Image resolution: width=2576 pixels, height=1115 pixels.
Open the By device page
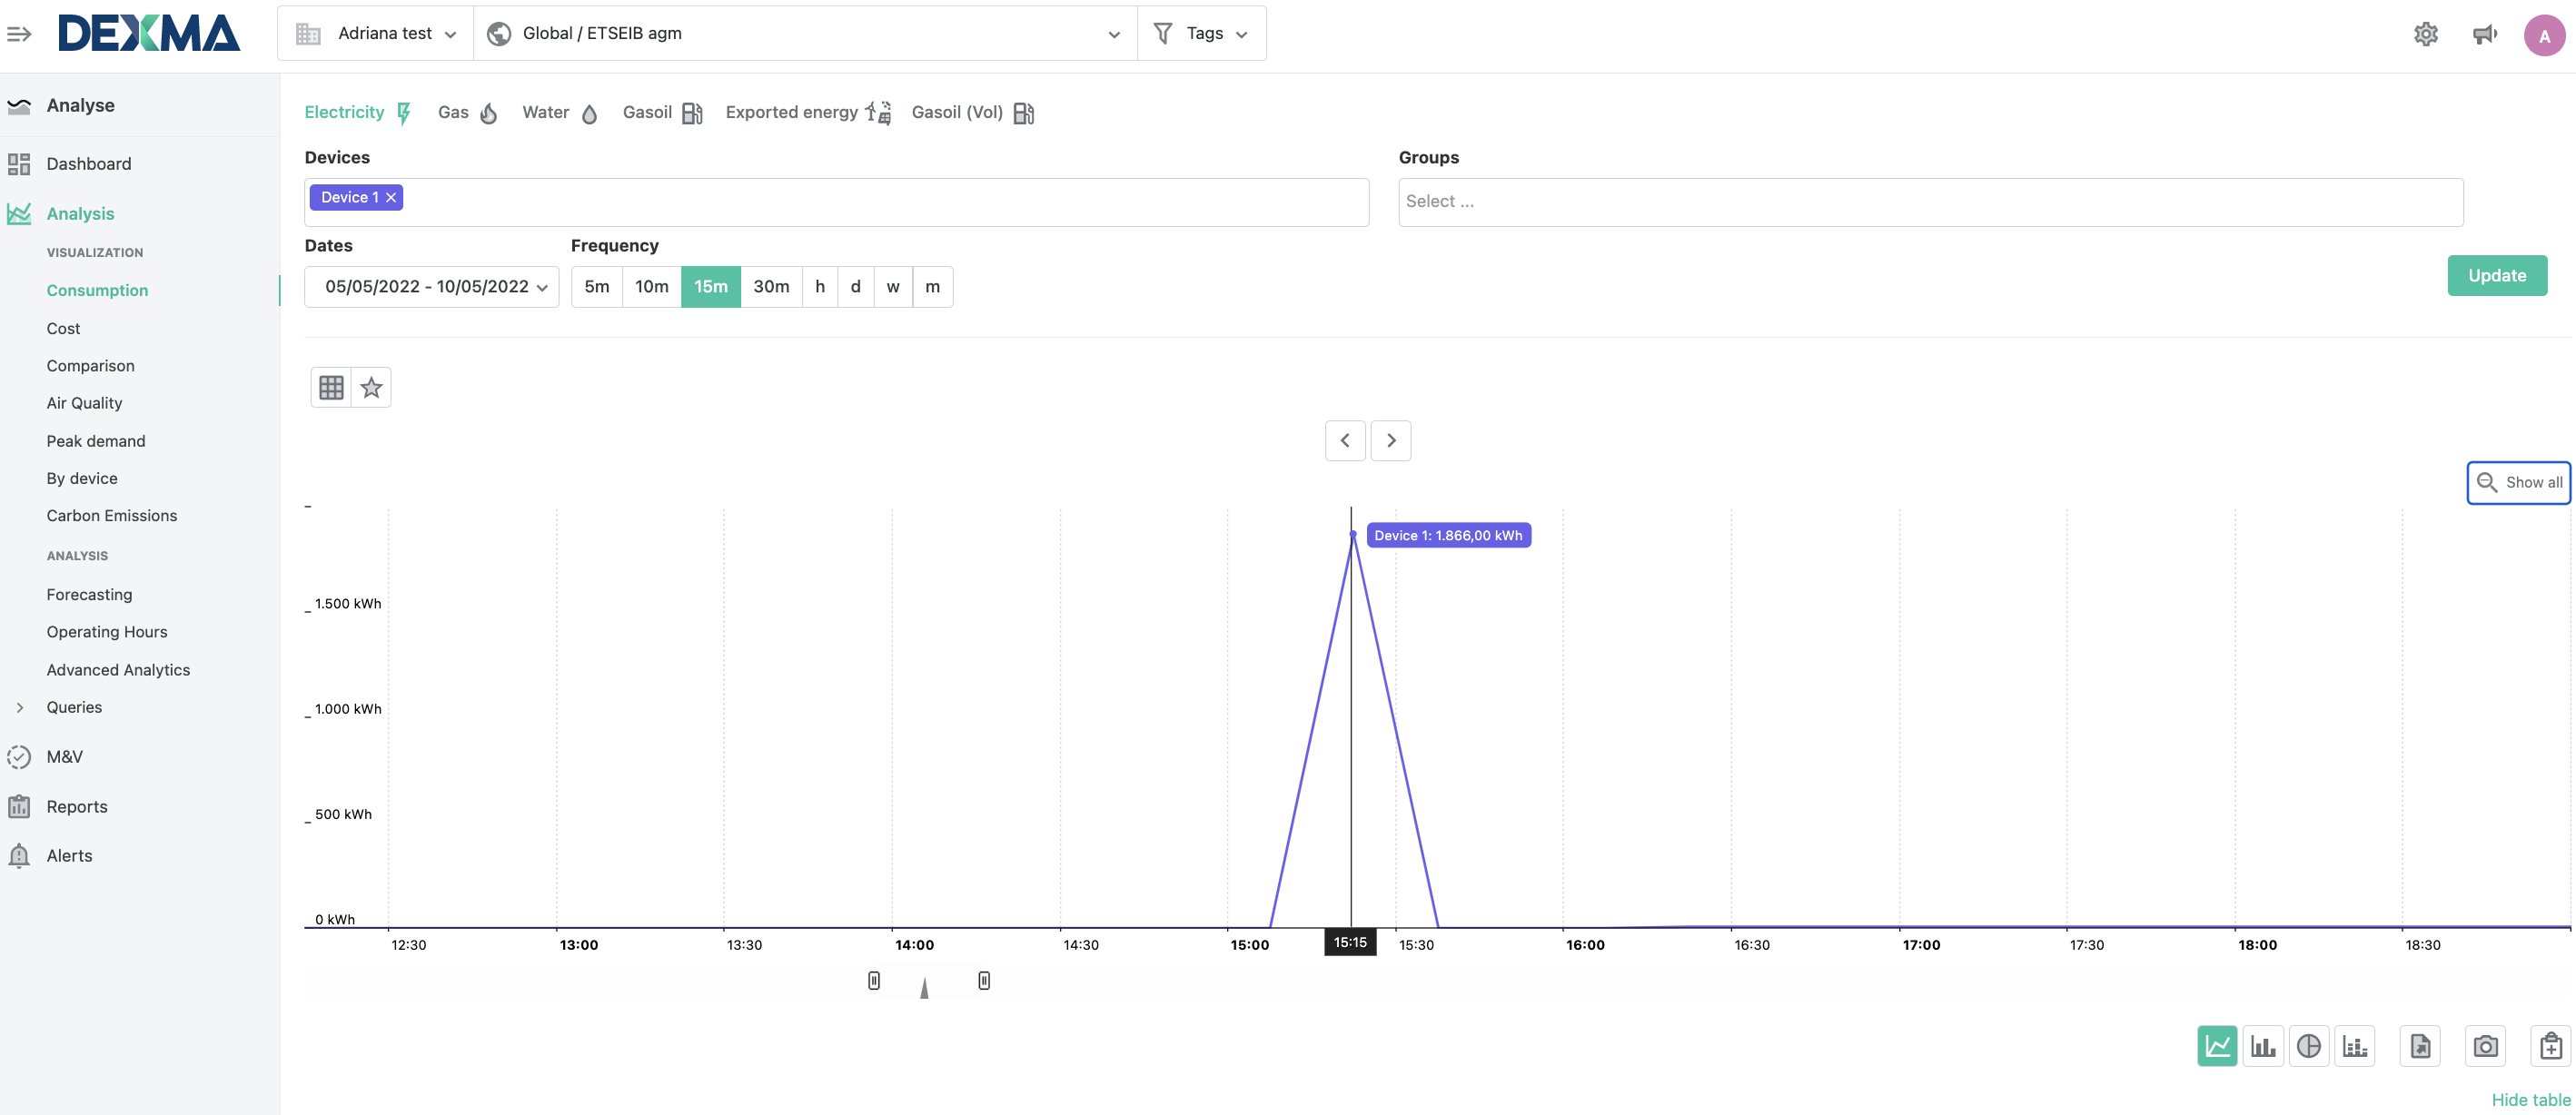click(81, 478)
